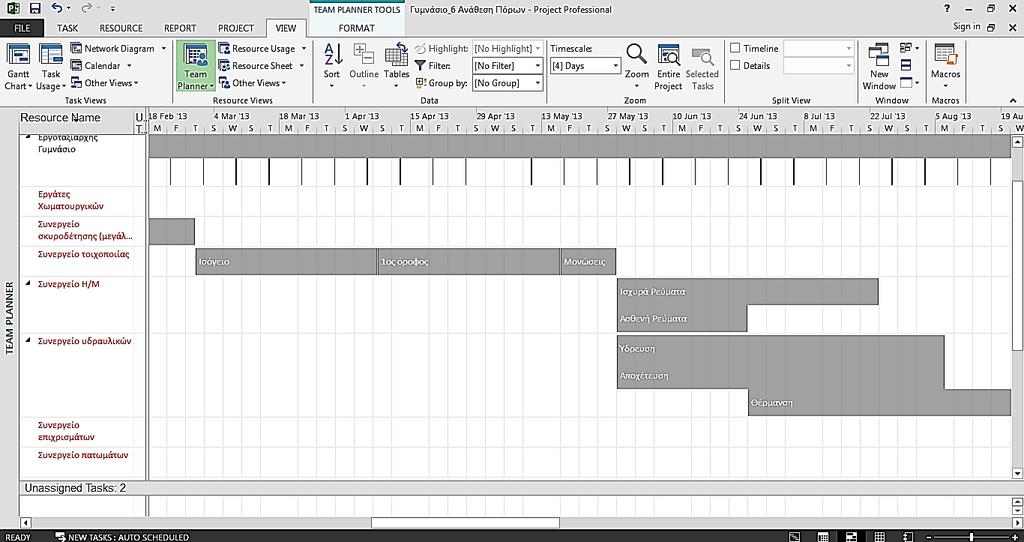The height and width of the screenshot is (542, 1024).
Task: Select the Θέρμανση task bar
Action: click(880, 403)
